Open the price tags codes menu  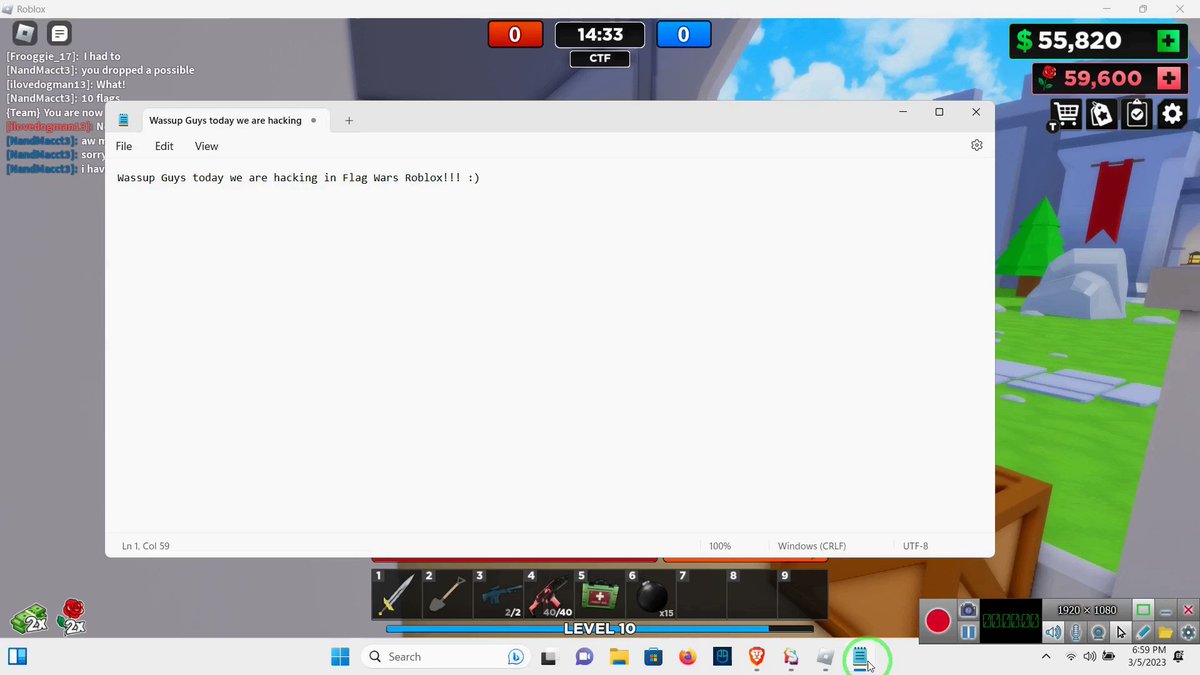point(1102,114)
